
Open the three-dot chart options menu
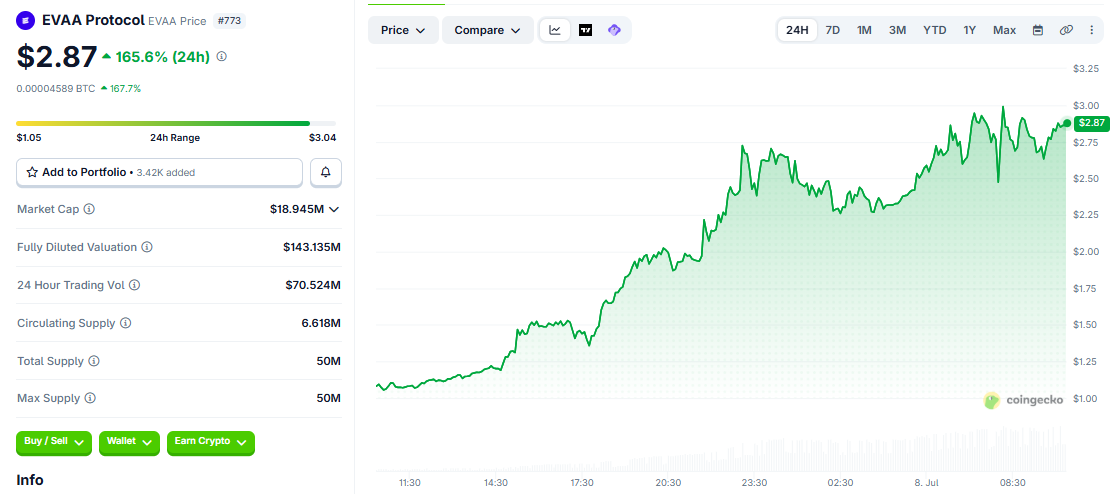coord(1092,30)
